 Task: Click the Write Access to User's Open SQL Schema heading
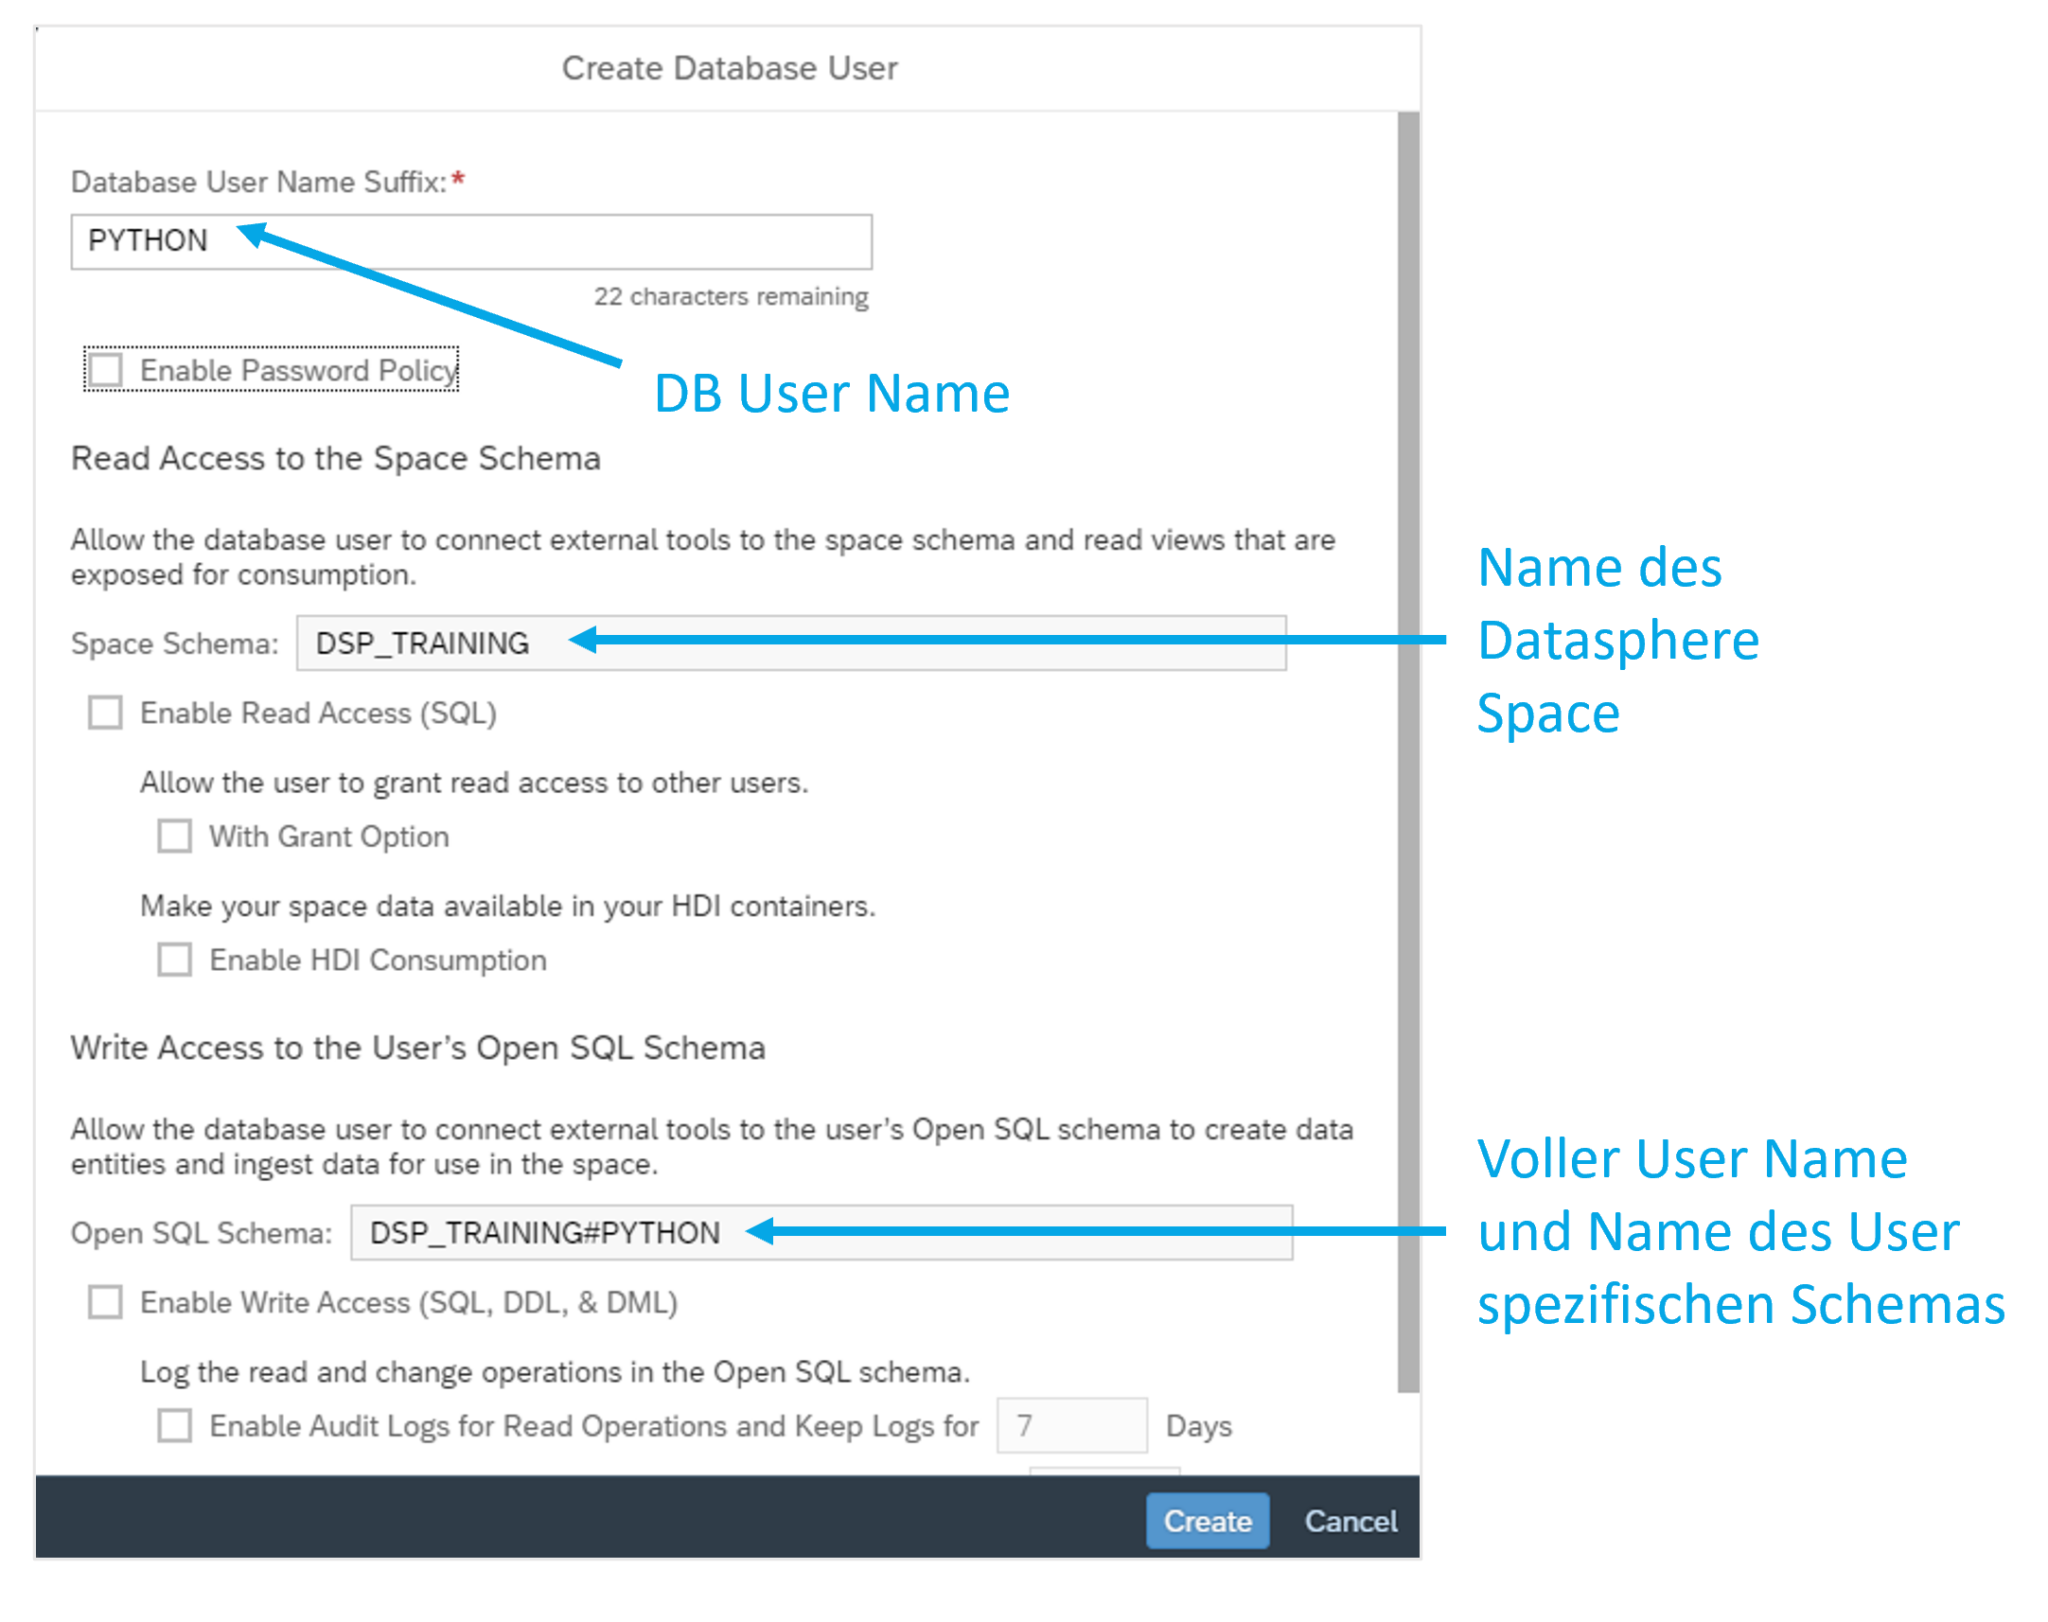417,1047
